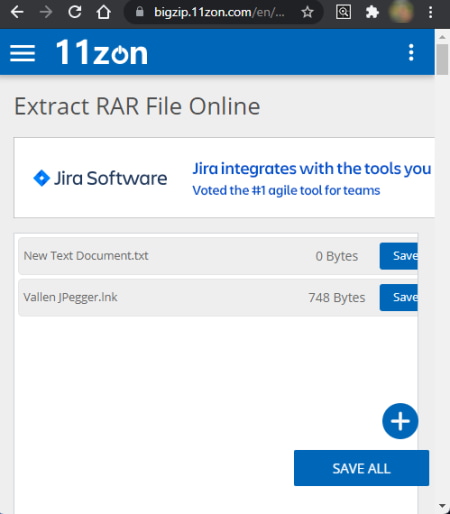Open the image search extension icon
Screen dimensions: 450x514
point(343,12)
